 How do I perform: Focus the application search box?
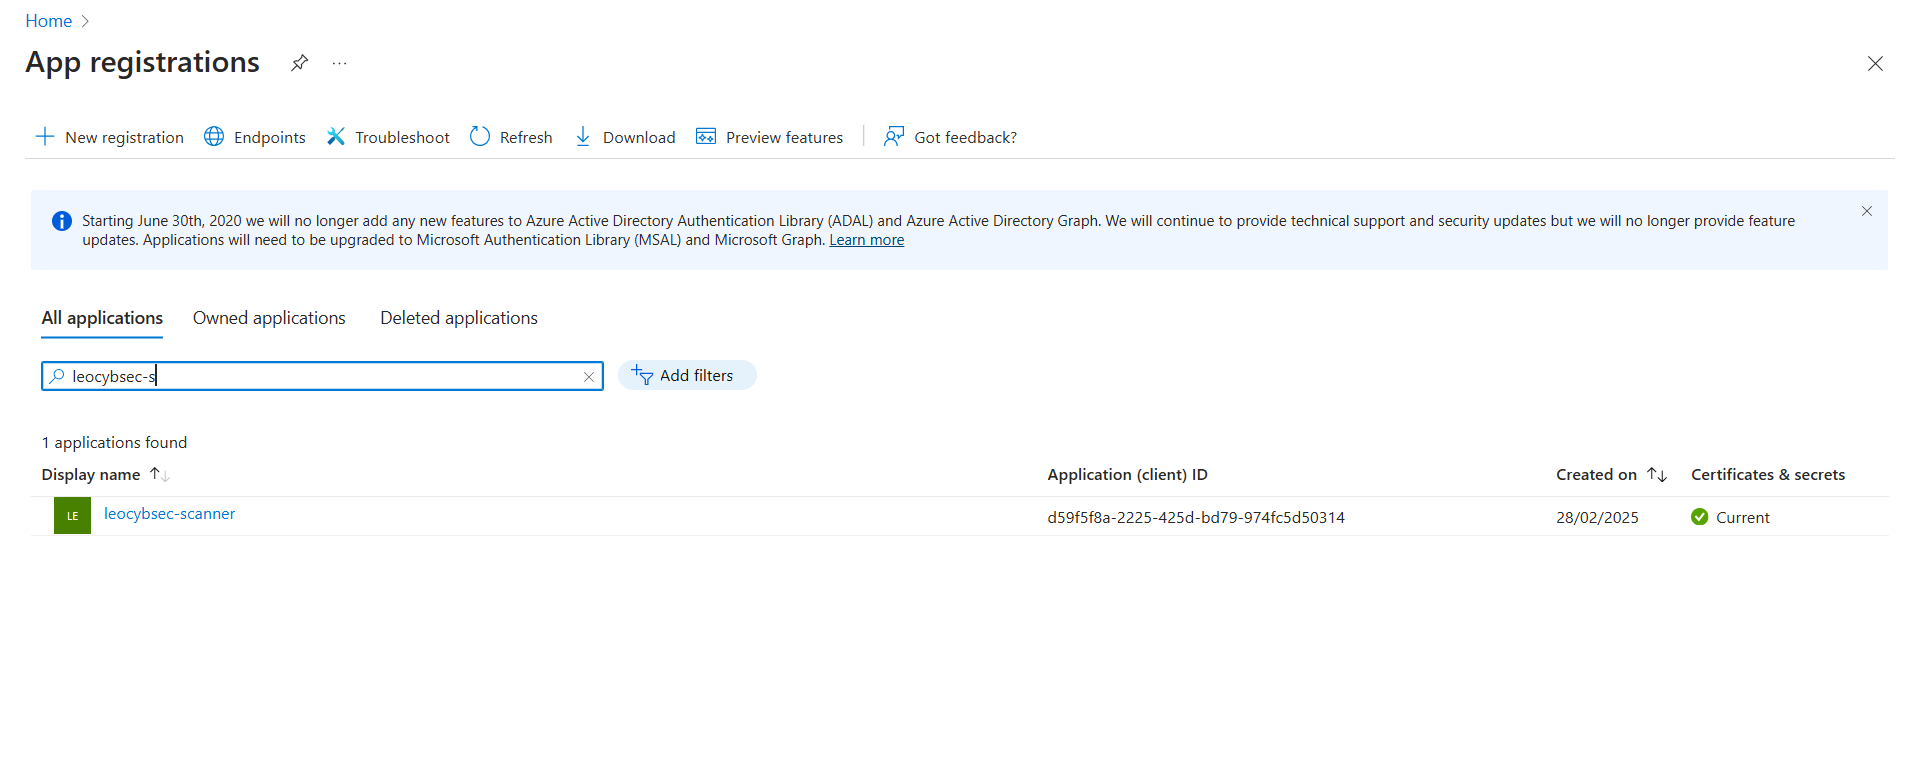coord(322,376)
